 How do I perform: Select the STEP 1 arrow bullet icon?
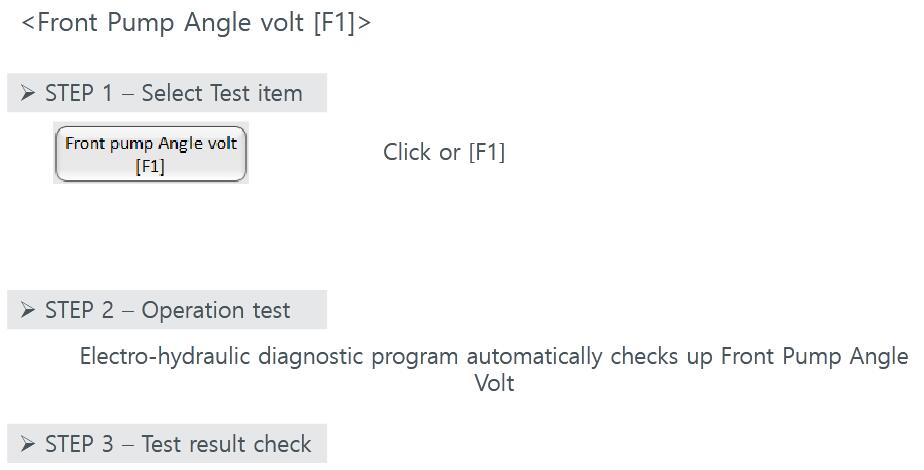coord(28,93)
